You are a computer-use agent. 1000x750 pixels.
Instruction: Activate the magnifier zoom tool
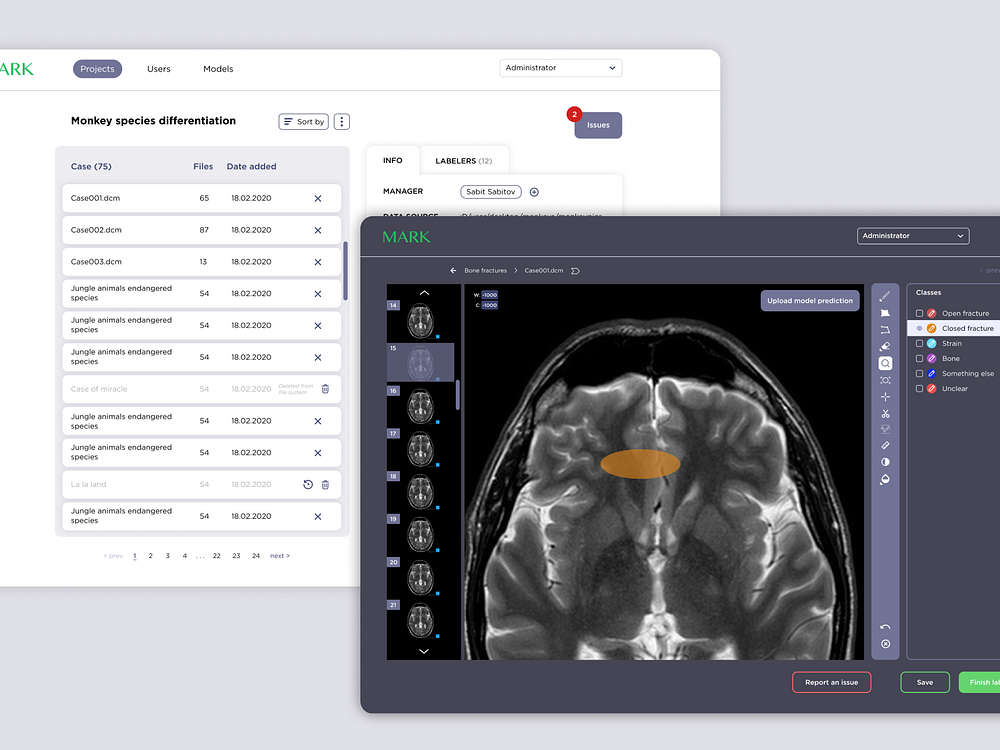[x=885, y=364]
